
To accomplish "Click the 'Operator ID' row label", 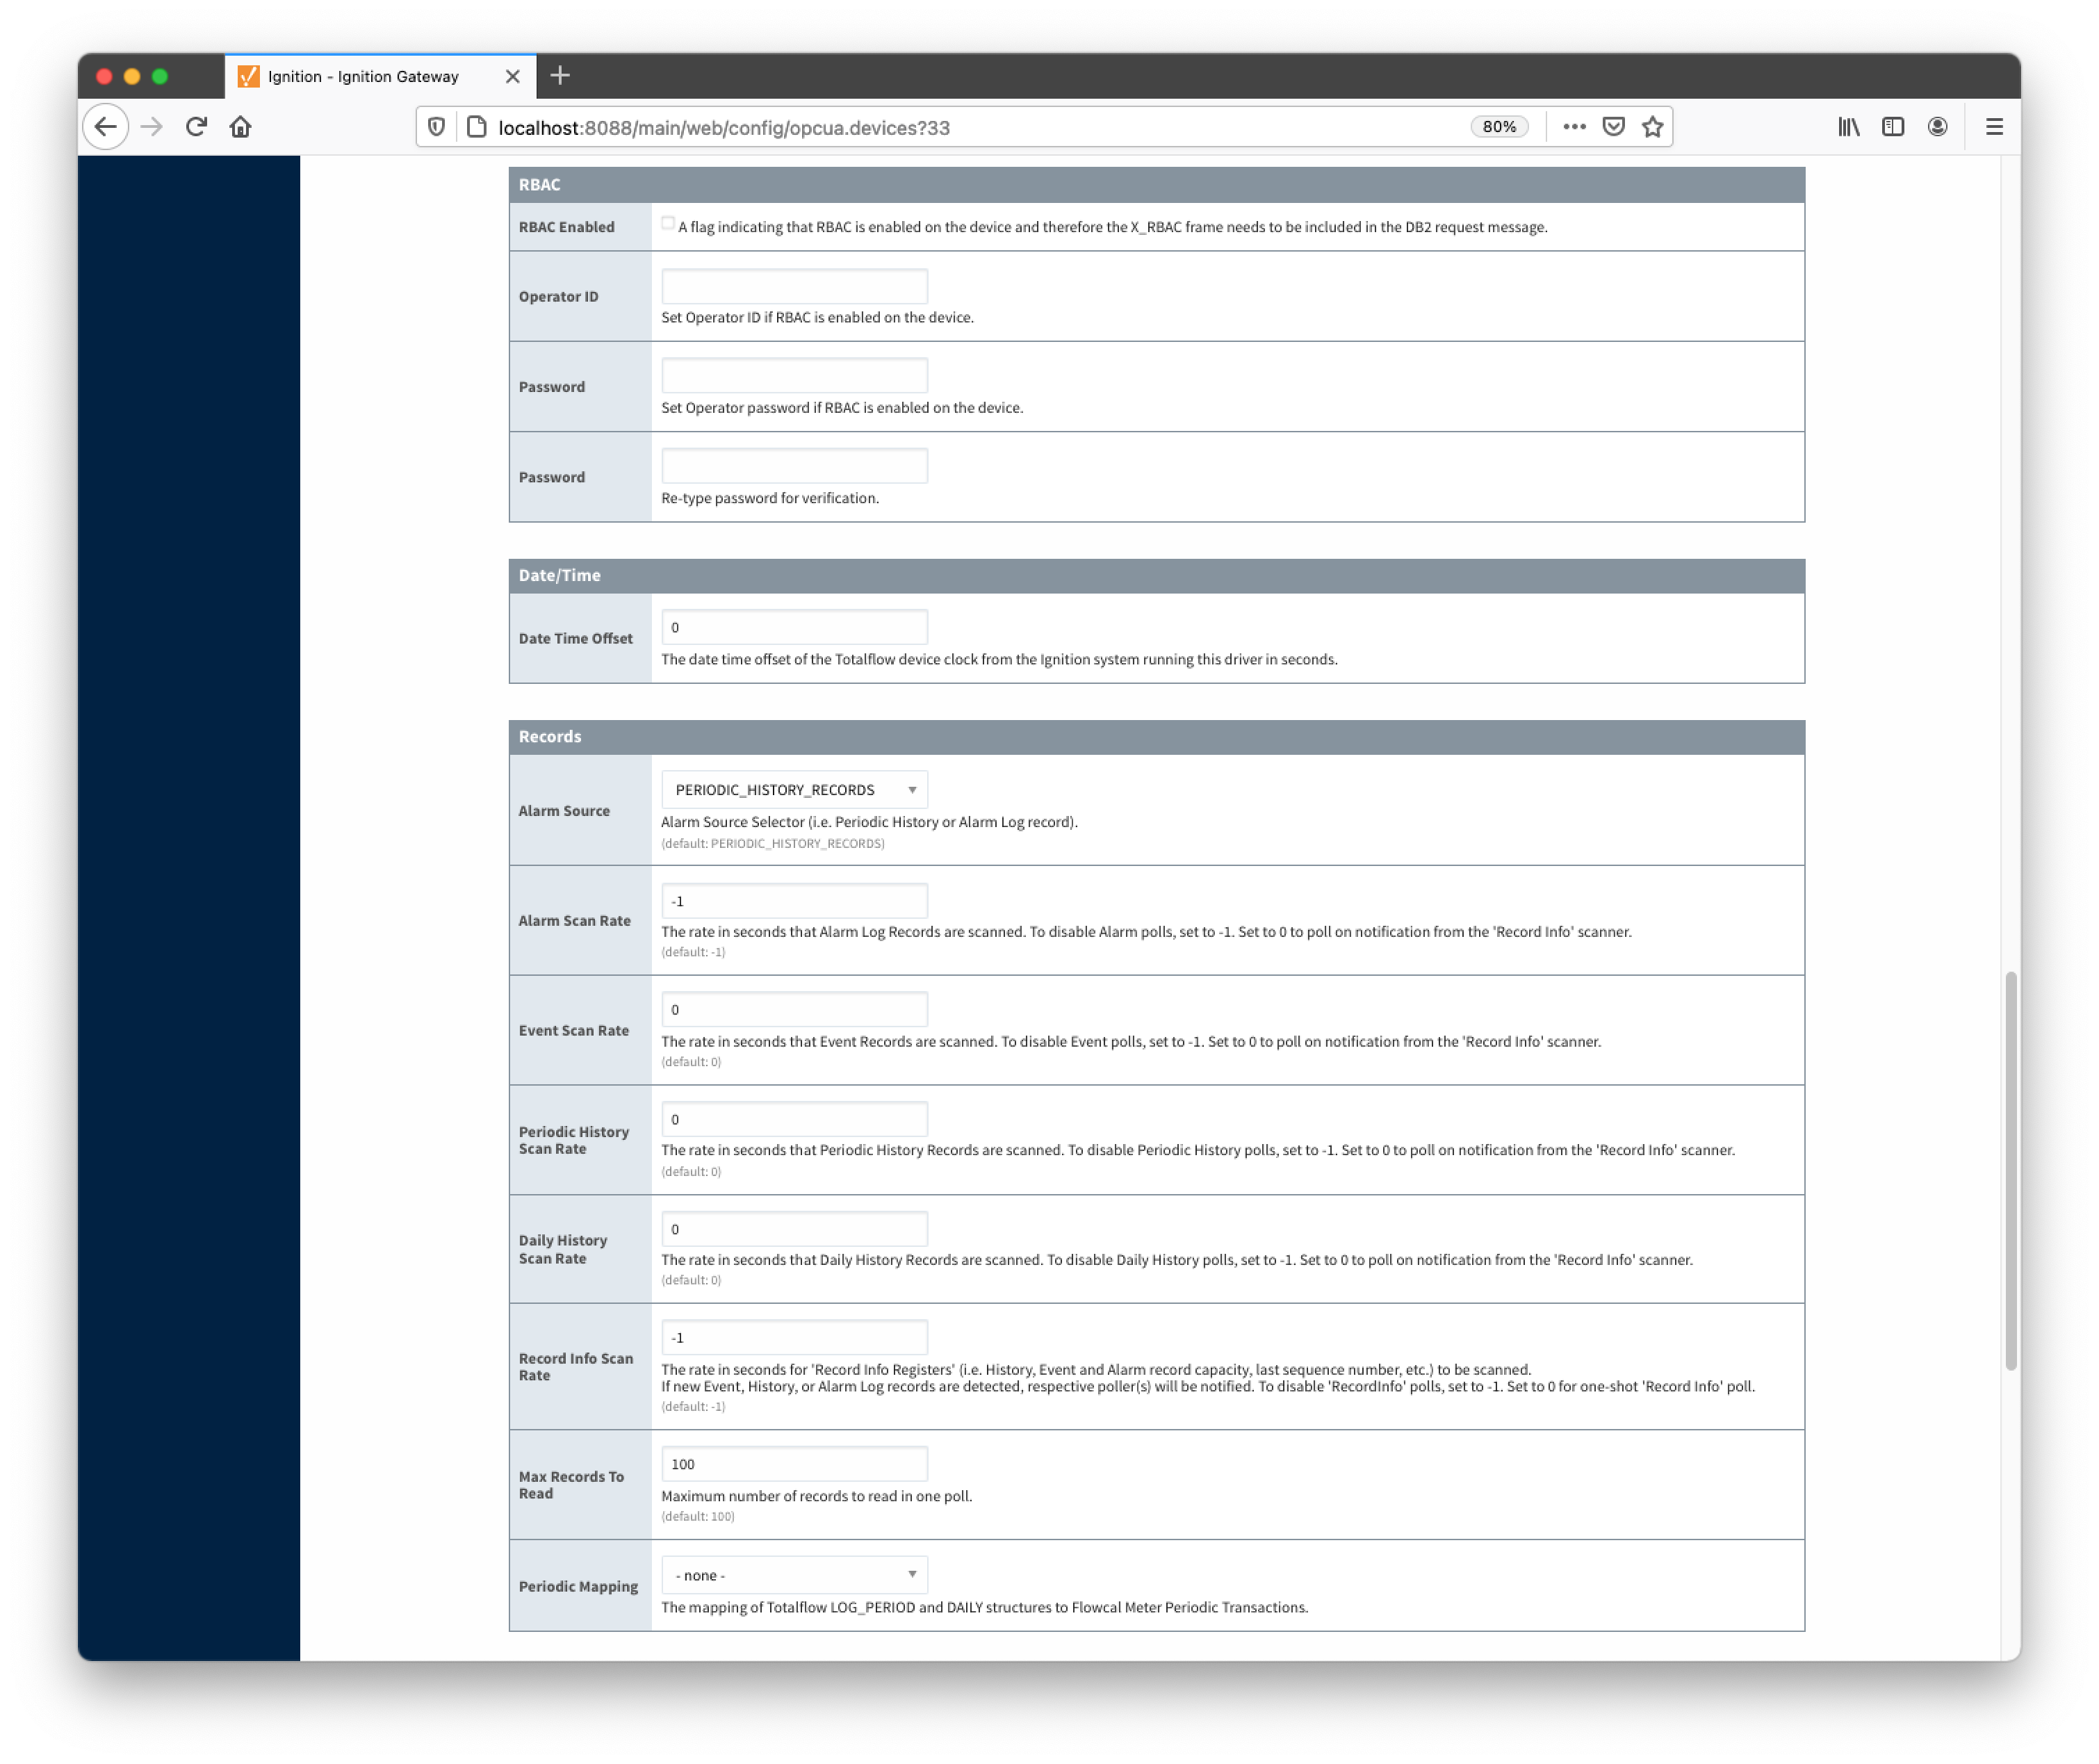I will pos(558,297).
